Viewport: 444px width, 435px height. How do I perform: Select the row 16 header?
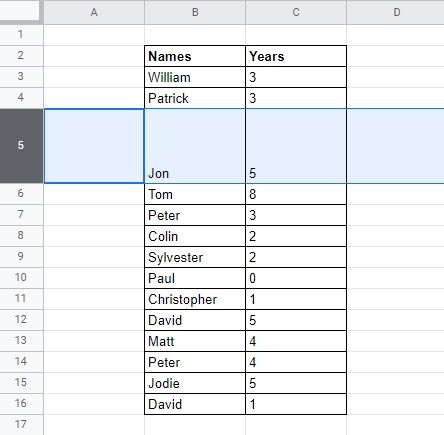coord(21,404)
